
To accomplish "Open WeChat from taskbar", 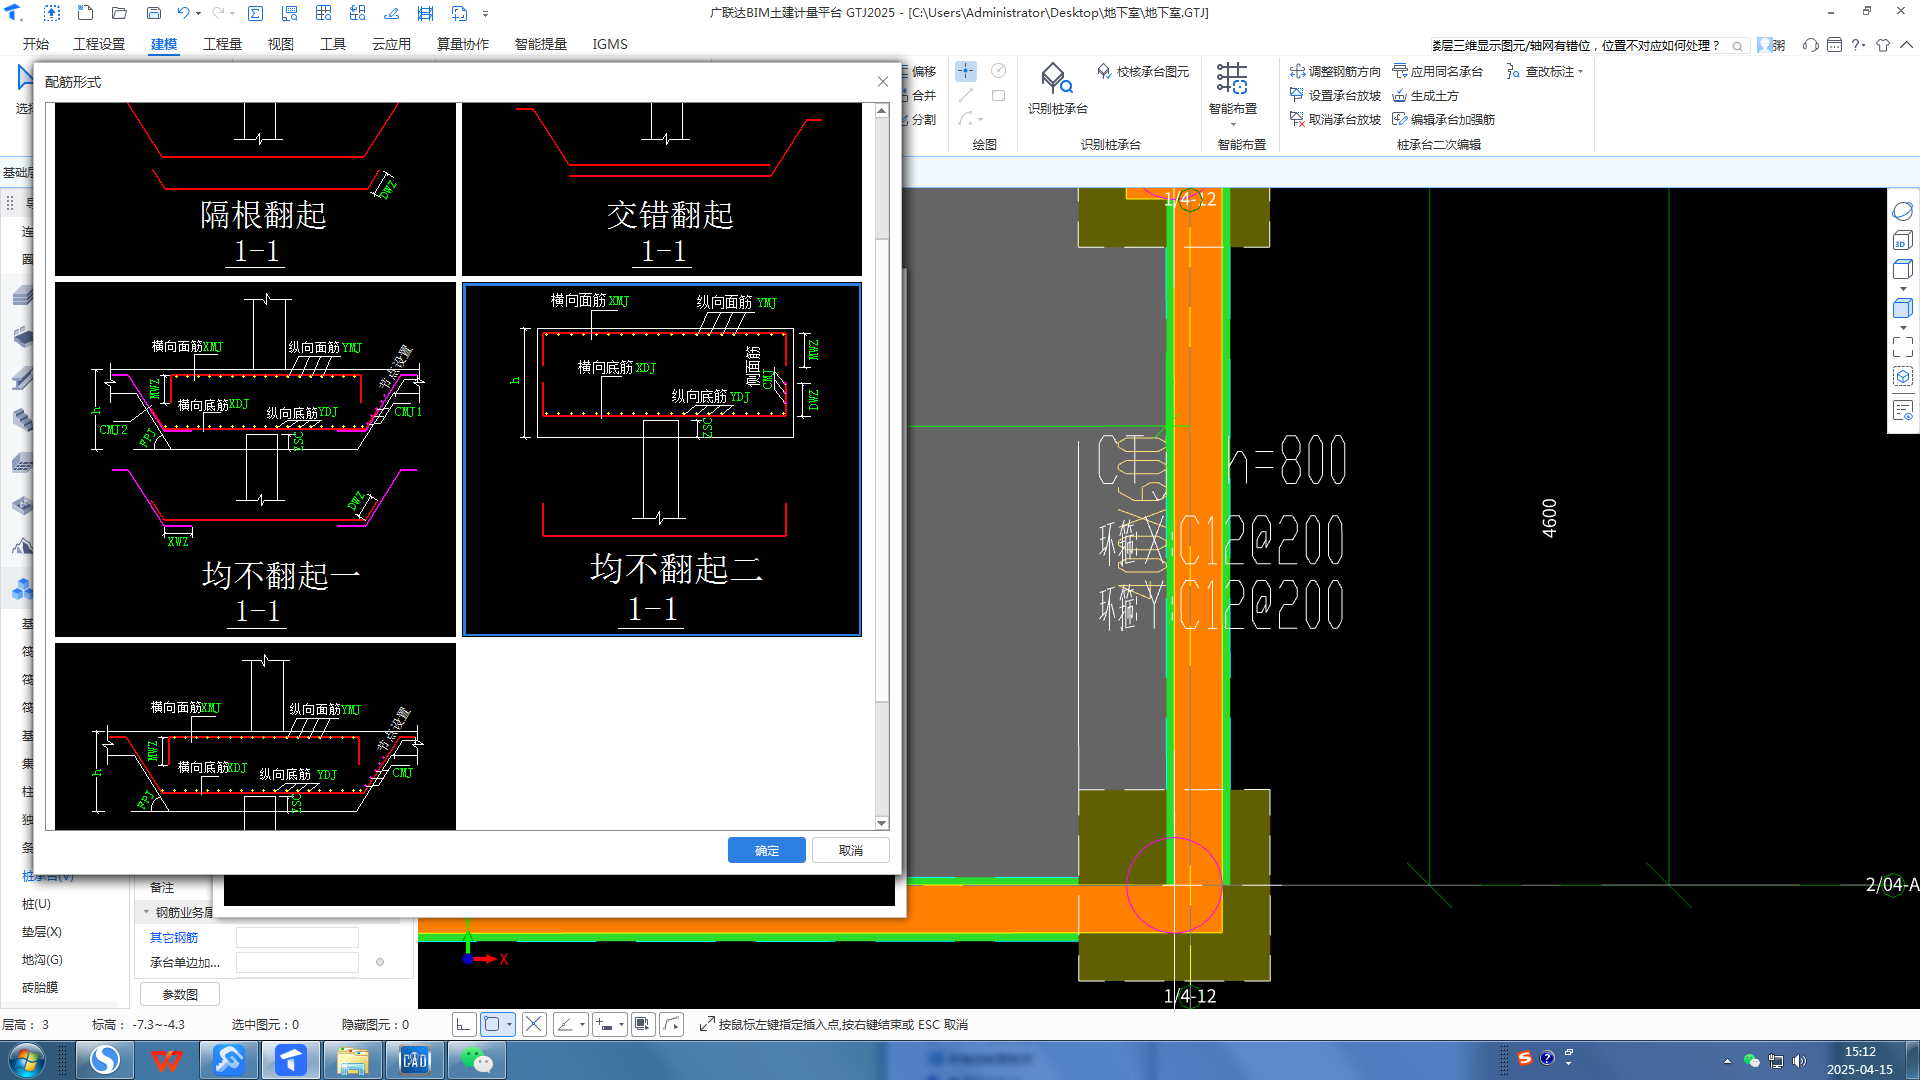I will tap(476, 1060).
